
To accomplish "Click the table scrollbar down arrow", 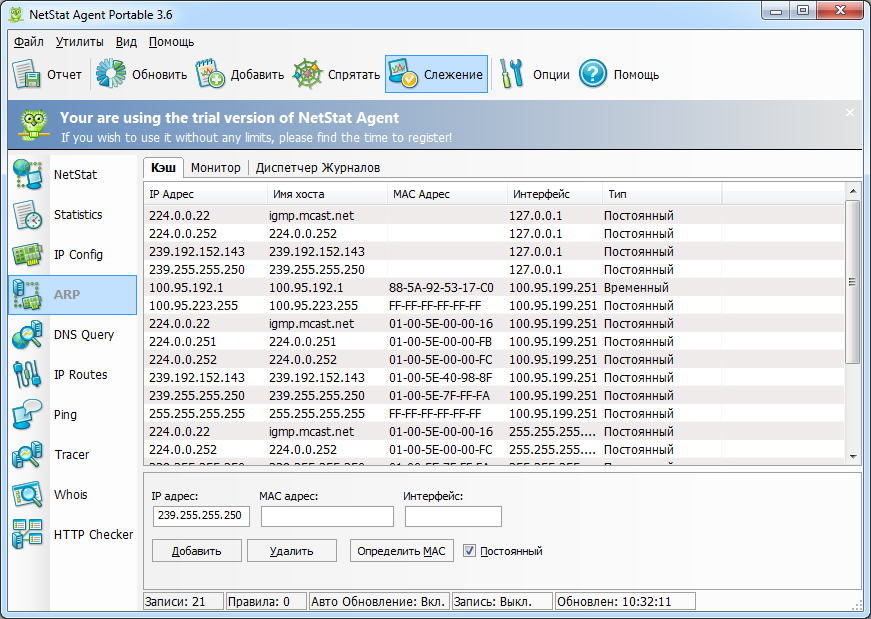I will pos(853,457).
